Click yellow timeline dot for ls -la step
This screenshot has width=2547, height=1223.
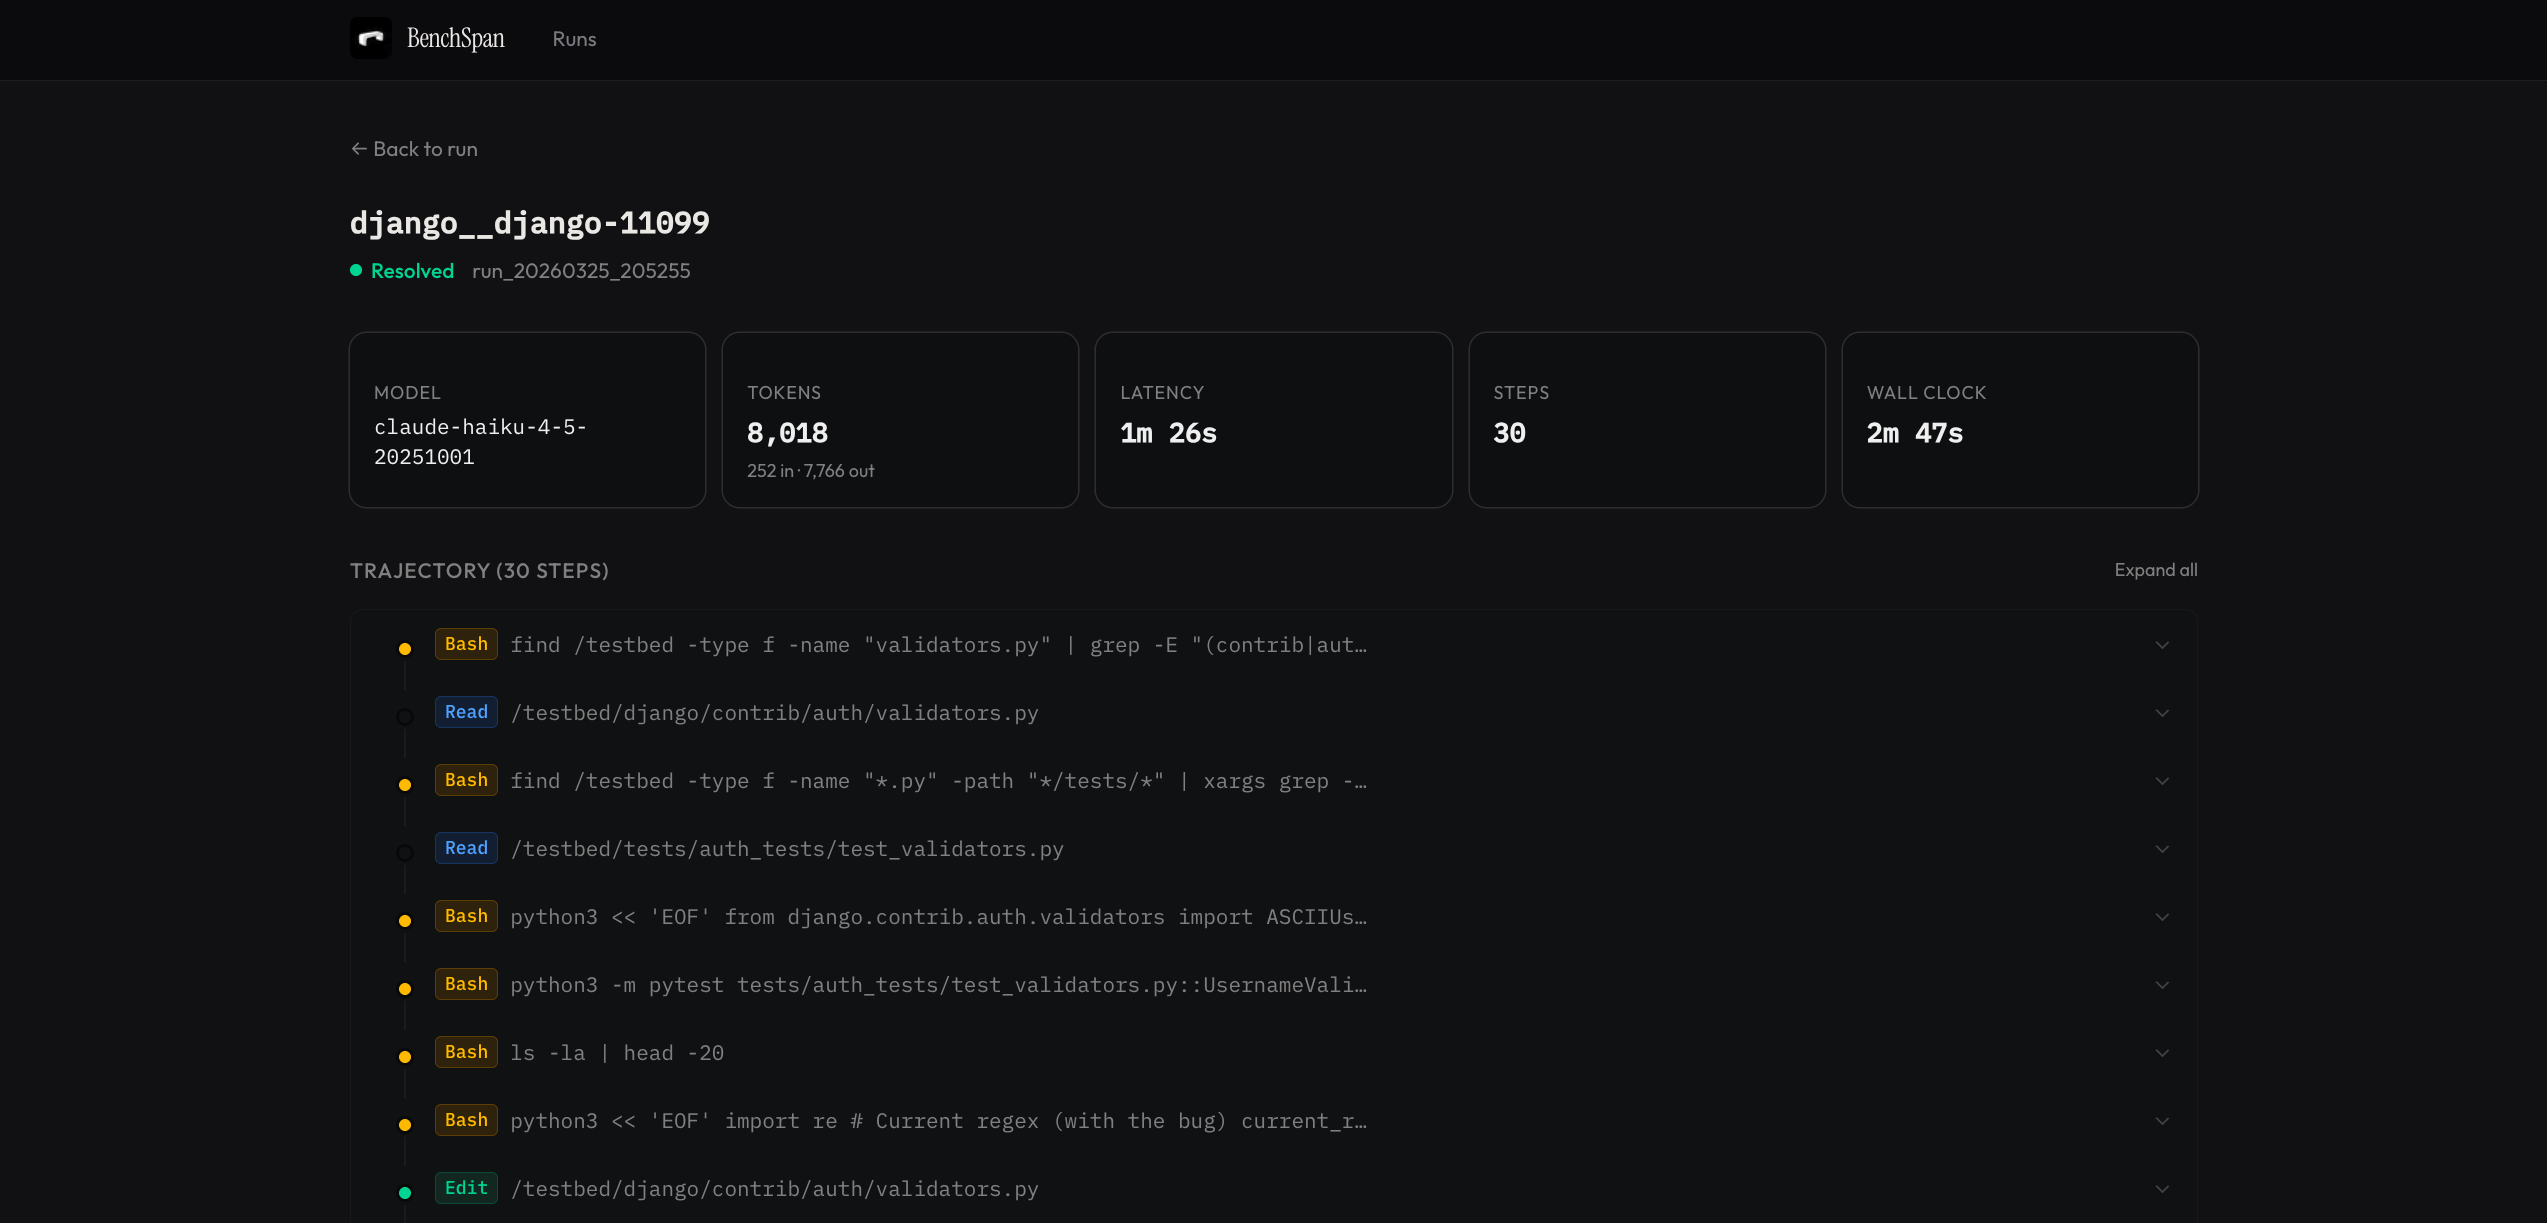405,1057
